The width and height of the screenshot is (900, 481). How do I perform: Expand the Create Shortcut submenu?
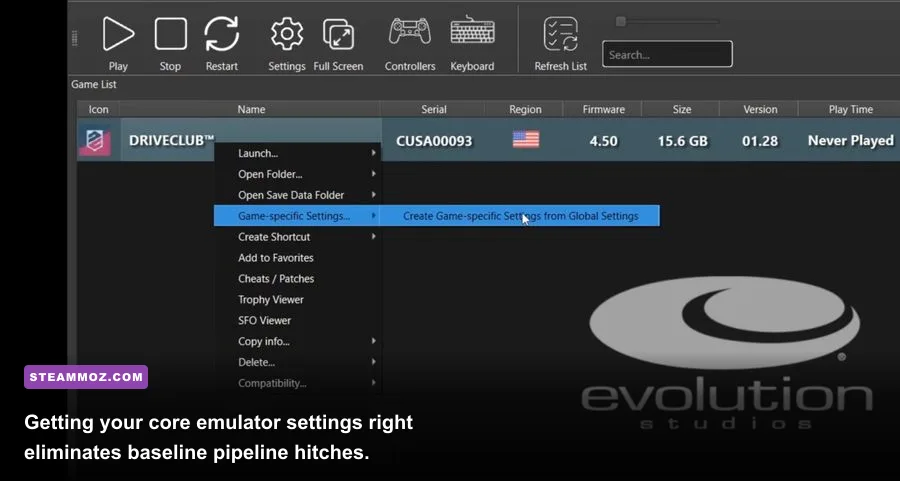tap(297, 236)
